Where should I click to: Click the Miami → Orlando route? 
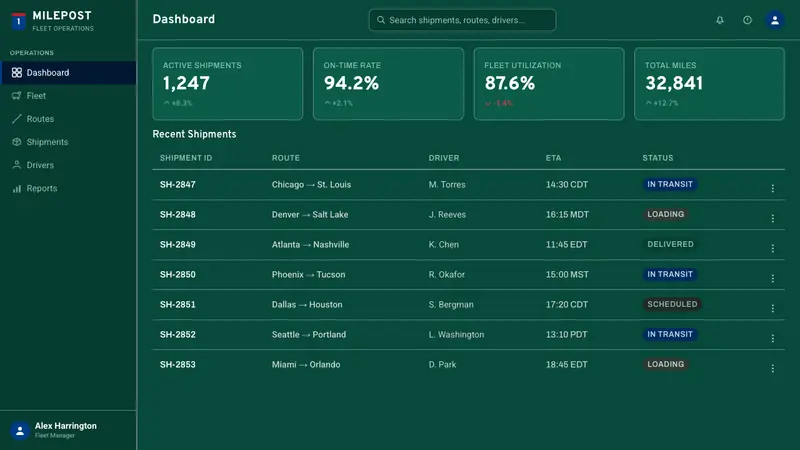click(x=306, y=365)
